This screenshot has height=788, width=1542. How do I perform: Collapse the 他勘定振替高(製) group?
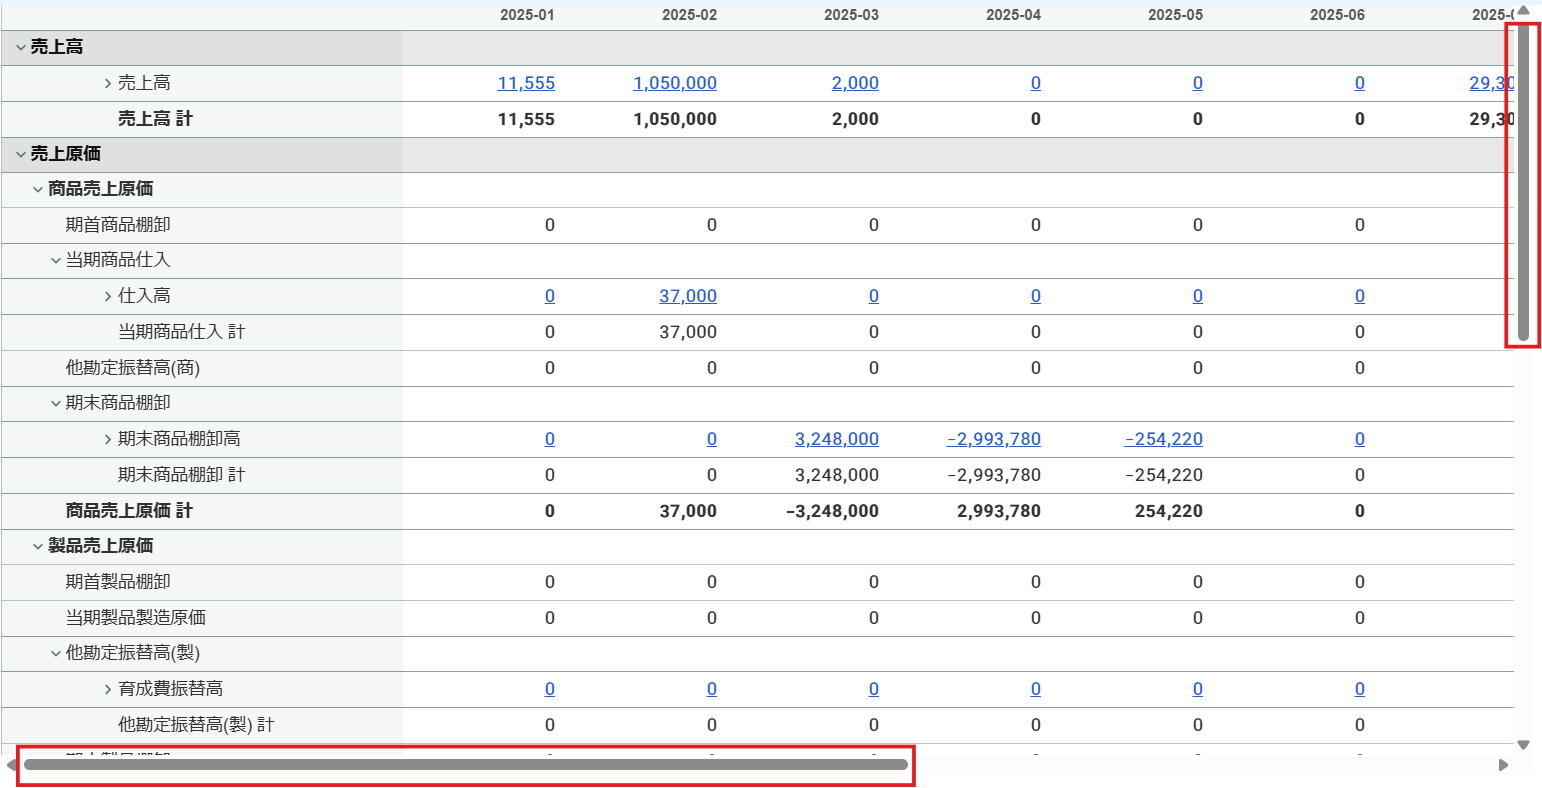[x=56, y=653]
